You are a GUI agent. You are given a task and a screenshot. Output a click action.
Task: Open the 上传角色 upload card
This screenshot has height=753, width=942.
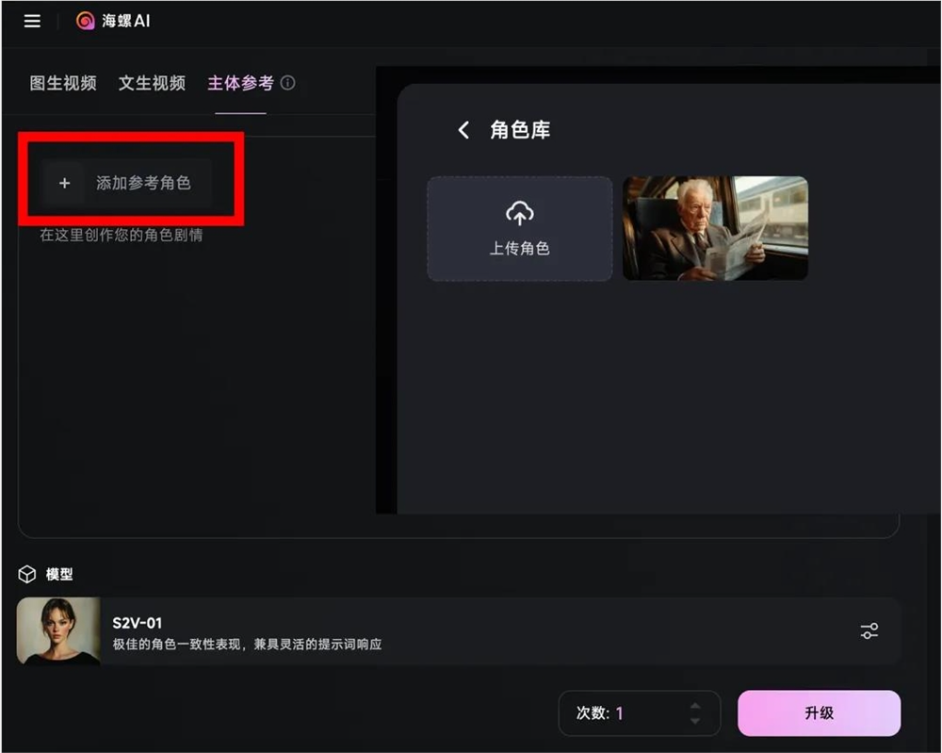coord(520,228)
